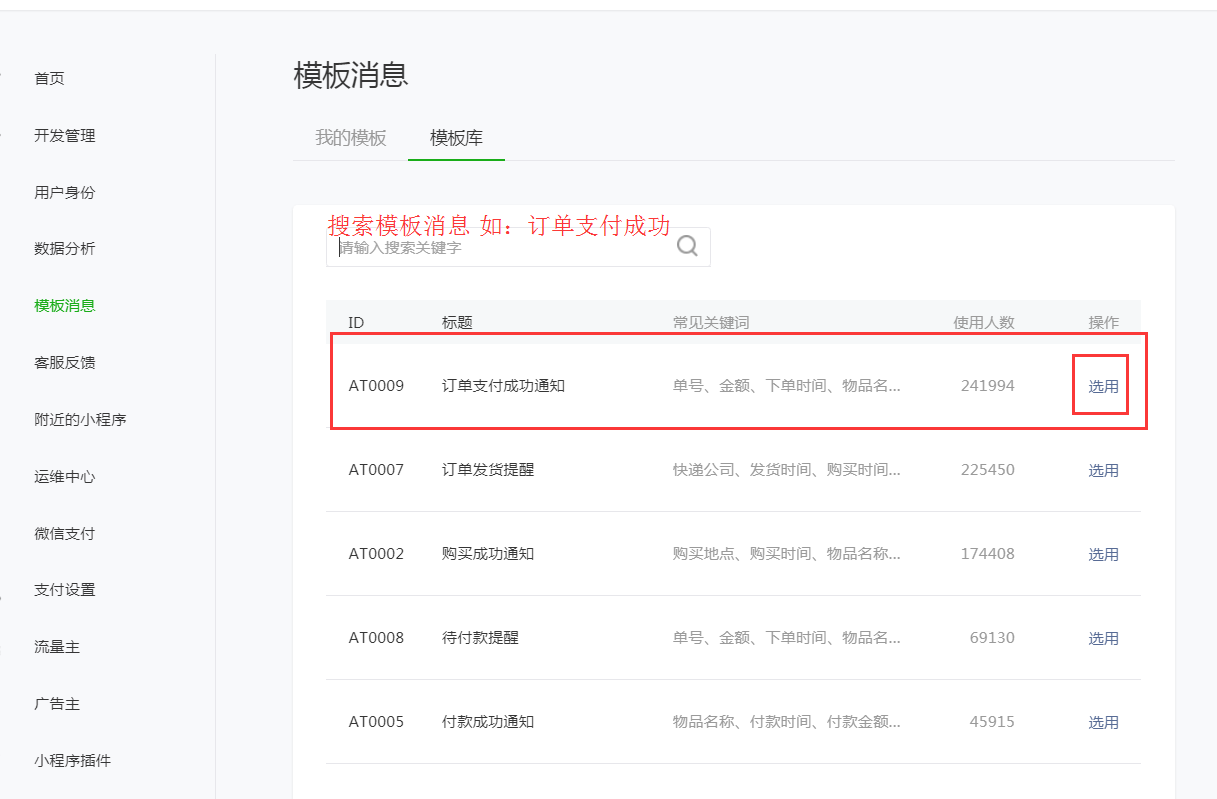Open 开发管理 in the sidebar

click(x=65, y=135)
